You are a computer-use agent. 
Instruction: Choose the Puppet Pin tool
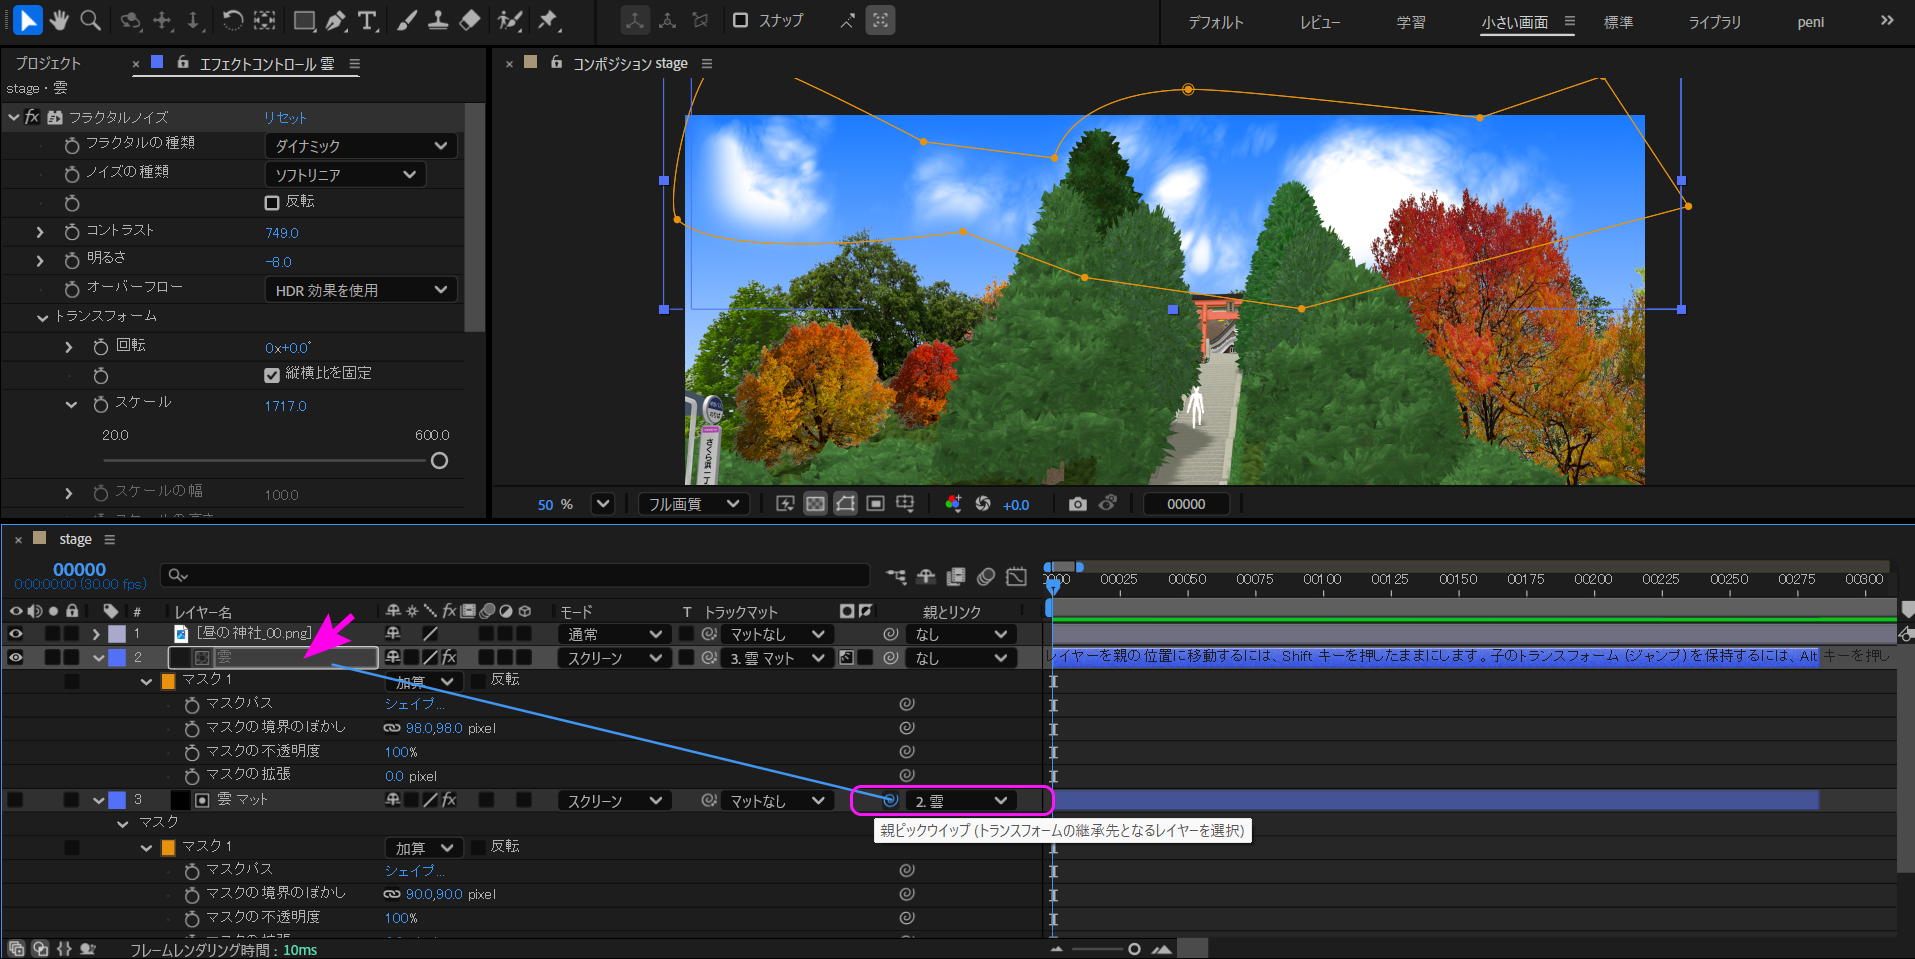(x=548, y=20)
